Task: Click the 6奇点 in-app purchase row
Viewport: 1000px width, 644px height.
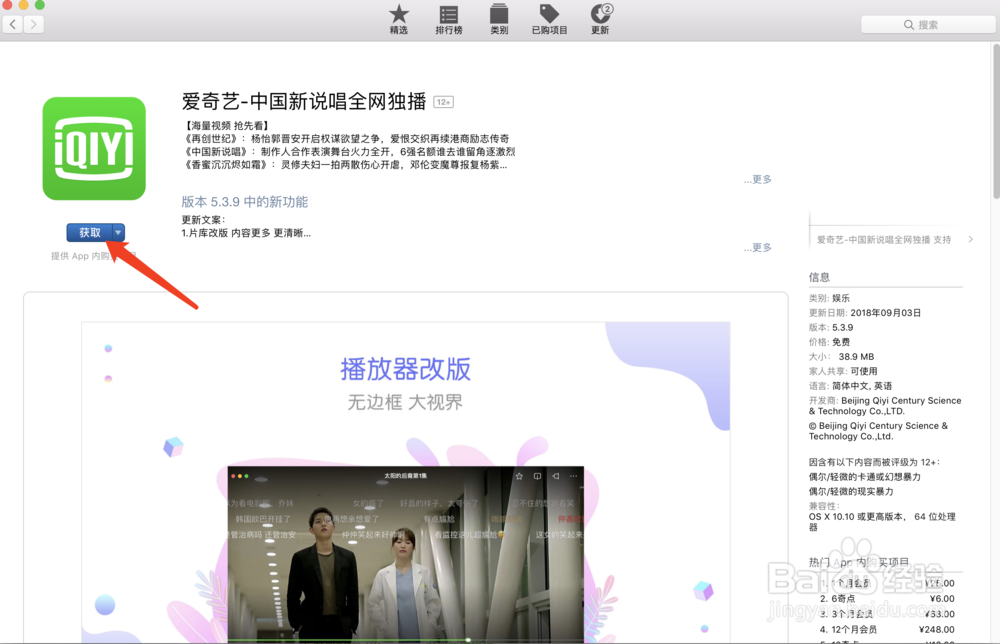Action: pyautogui.click(x=887, y=599)
